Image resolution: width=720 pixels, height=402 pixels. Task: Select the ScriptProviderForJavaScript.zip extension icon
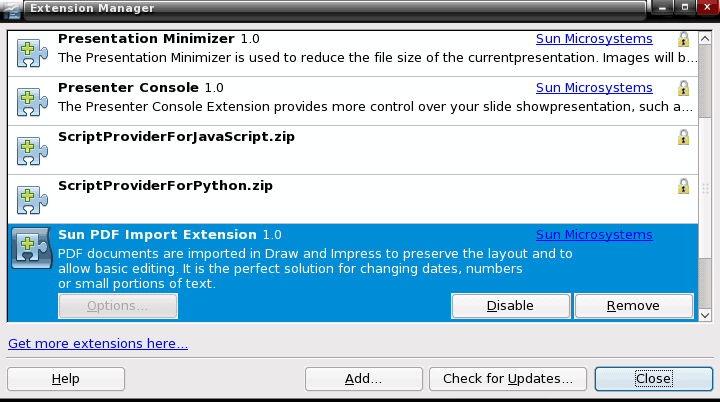32,151
